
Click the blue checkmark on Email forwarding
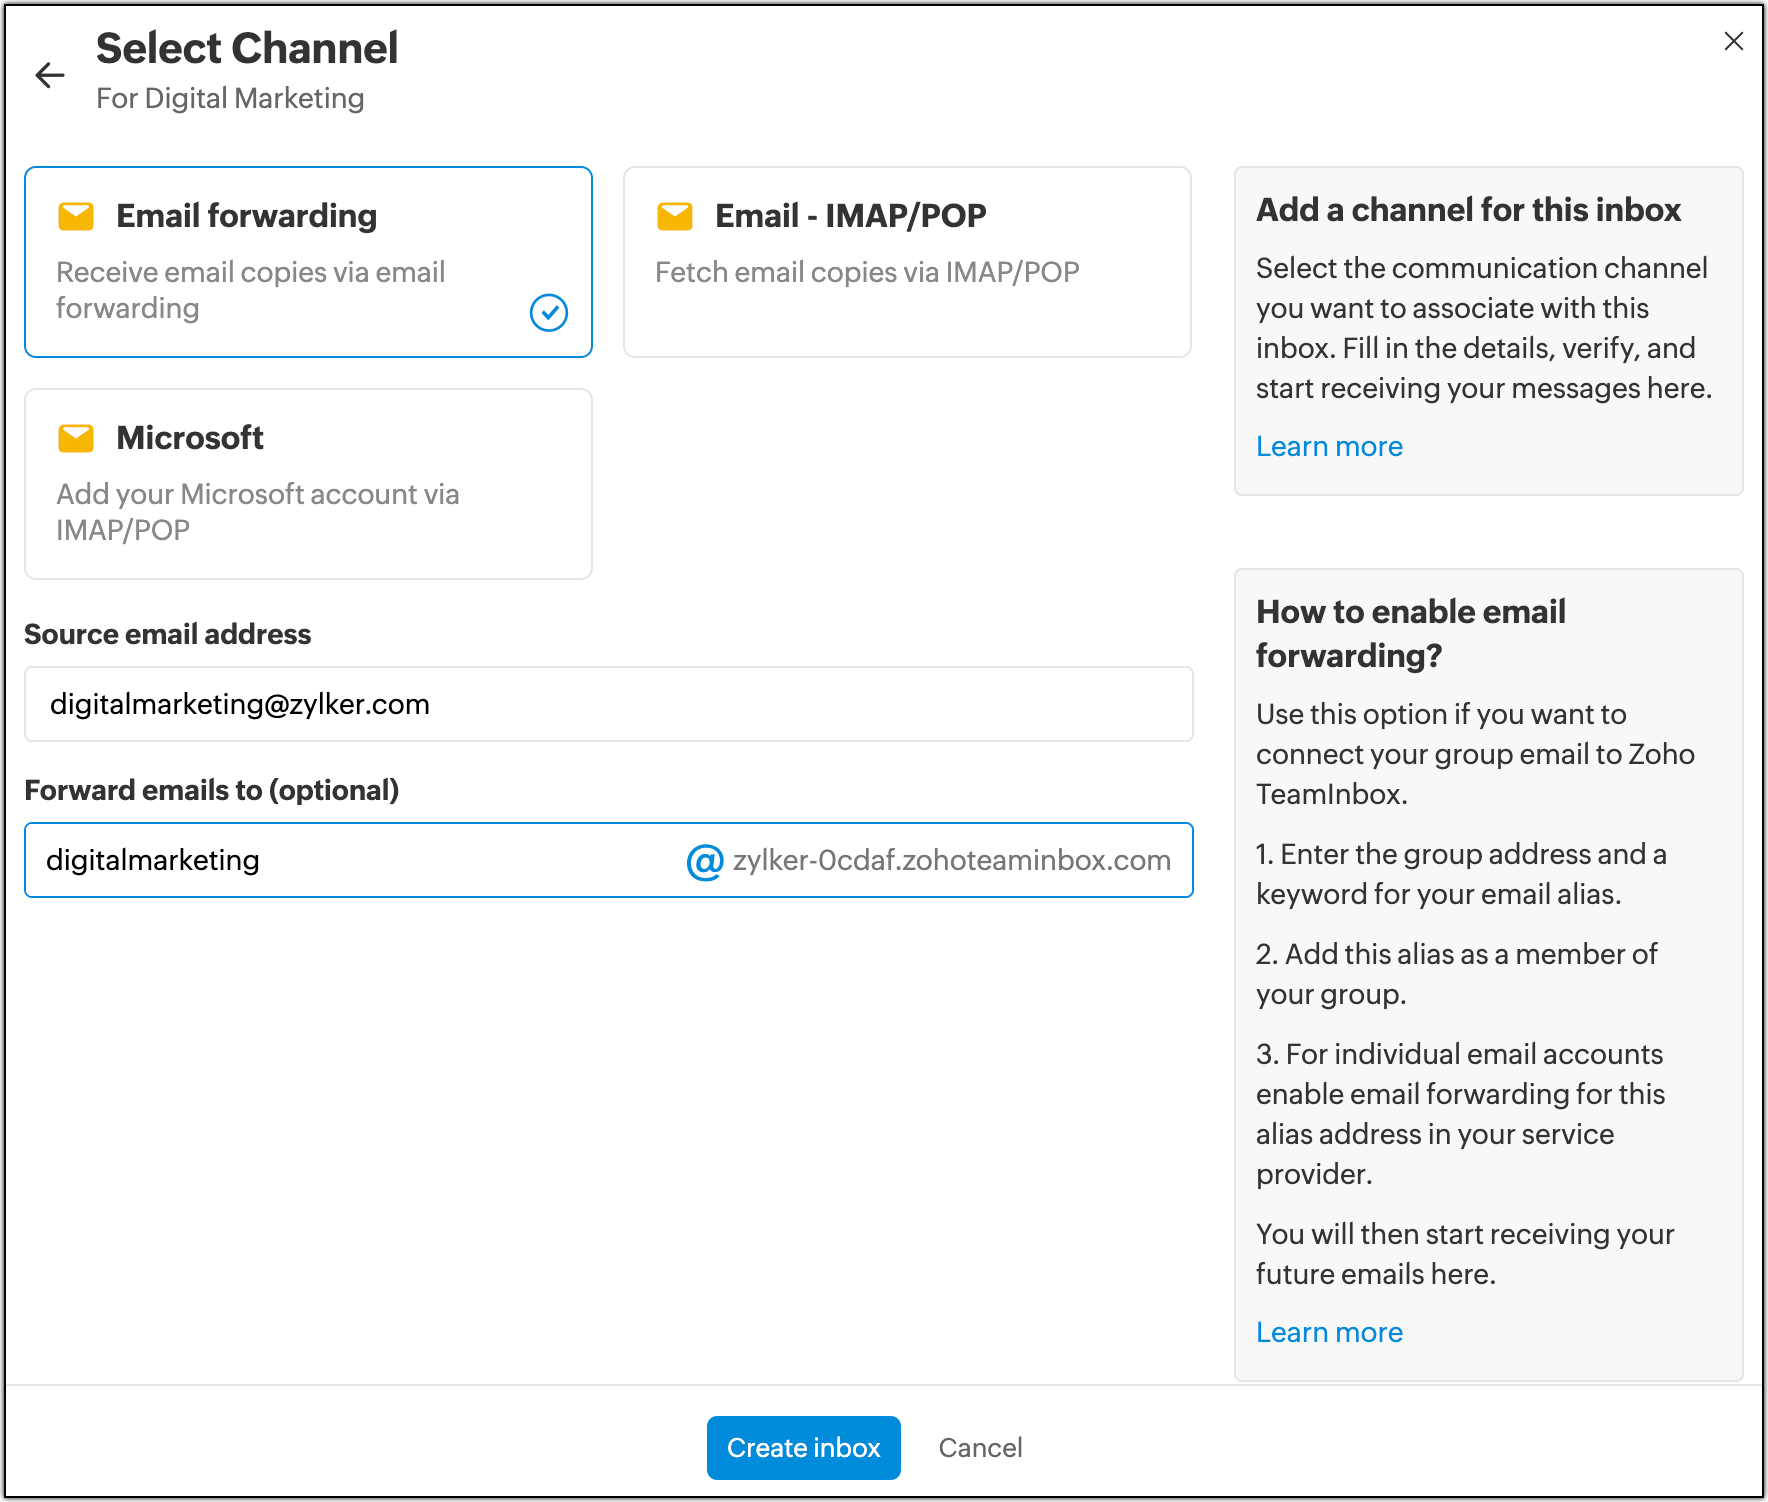point(548,313)
